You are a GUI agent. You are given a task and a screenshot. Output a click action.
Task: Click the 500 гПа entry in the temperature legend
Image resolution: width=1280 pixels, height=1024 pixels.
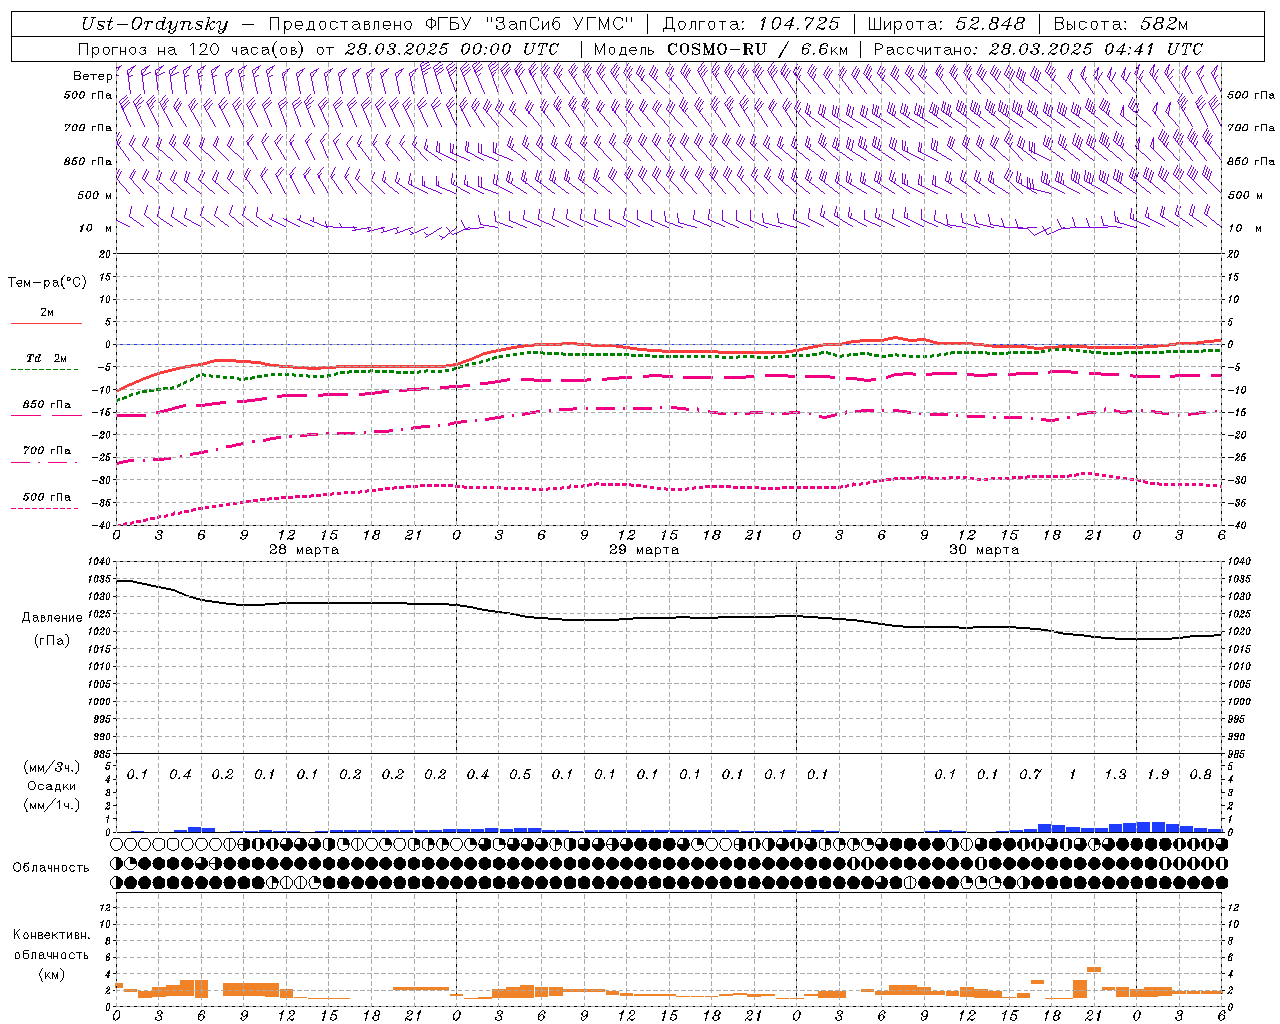[46, 497]
